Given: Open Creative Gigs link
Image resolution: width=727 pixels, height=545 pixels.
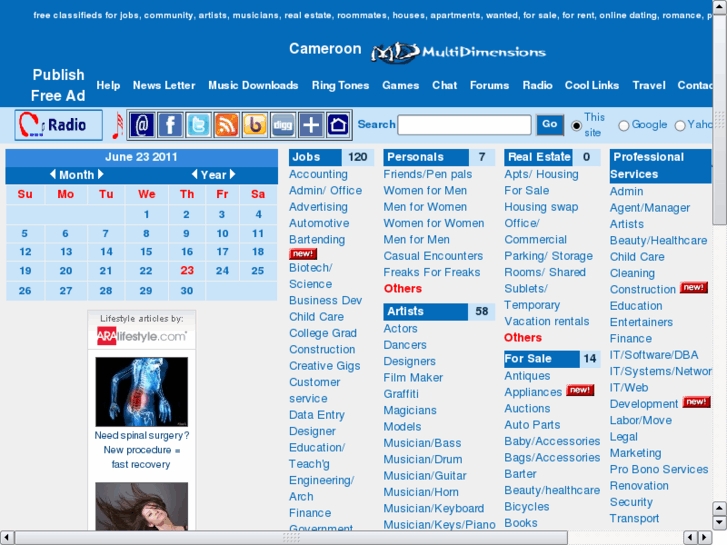Looking at the screenshot, I should point(325,366).
